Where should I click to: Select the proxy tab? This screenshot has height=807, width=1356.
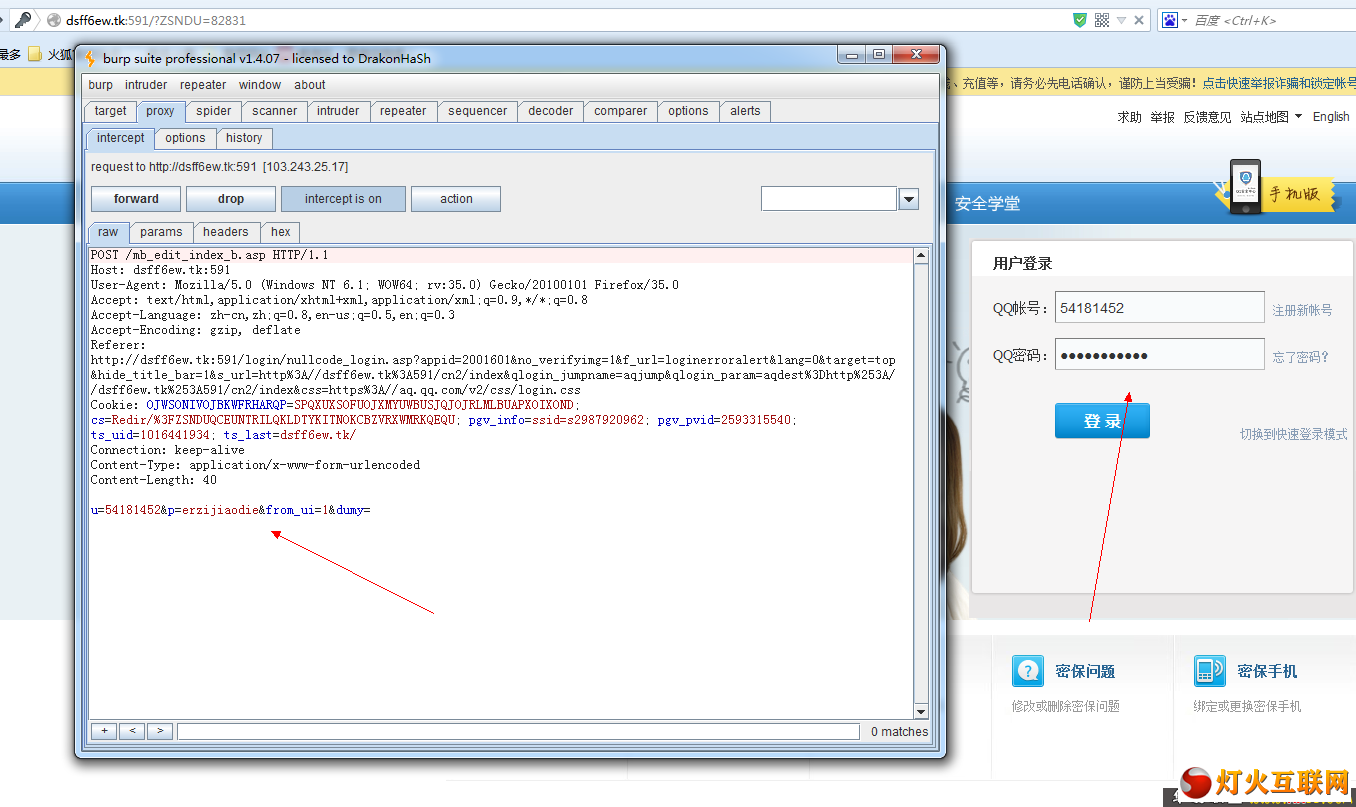pyautogui.click(x=160, y=111)
